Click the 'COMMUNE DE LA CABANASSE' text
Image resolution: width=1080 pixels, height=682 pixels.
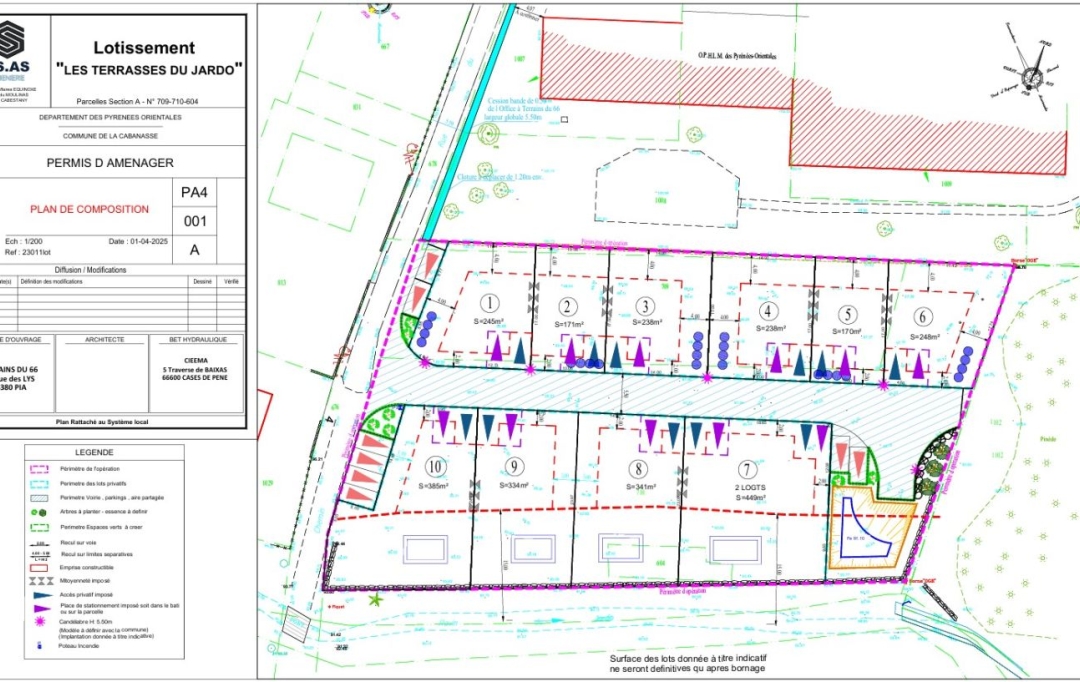pyautogui.click(x=110, y=136)
